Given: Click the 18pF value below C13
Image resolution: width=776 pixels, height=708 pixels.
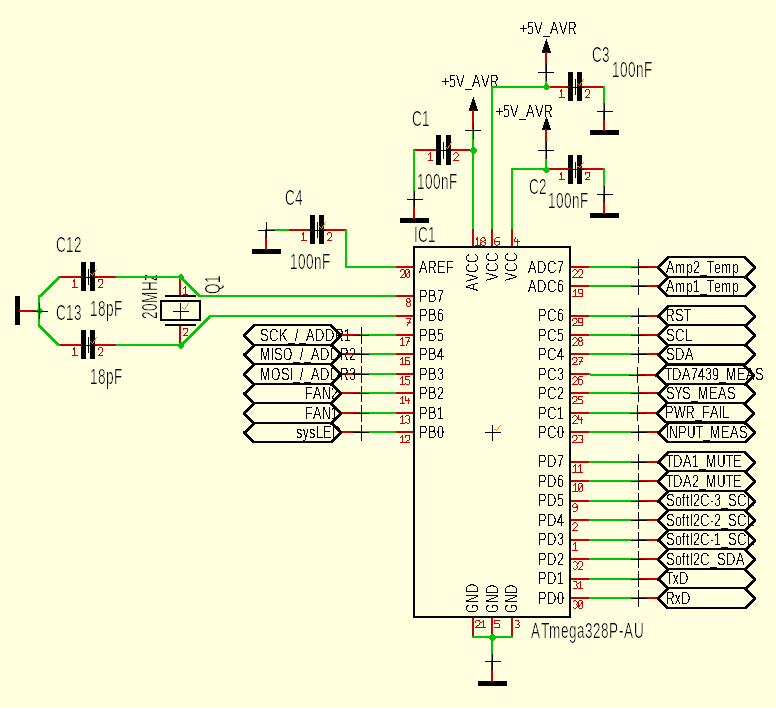Looking at the screenshot, I should 106,377.
